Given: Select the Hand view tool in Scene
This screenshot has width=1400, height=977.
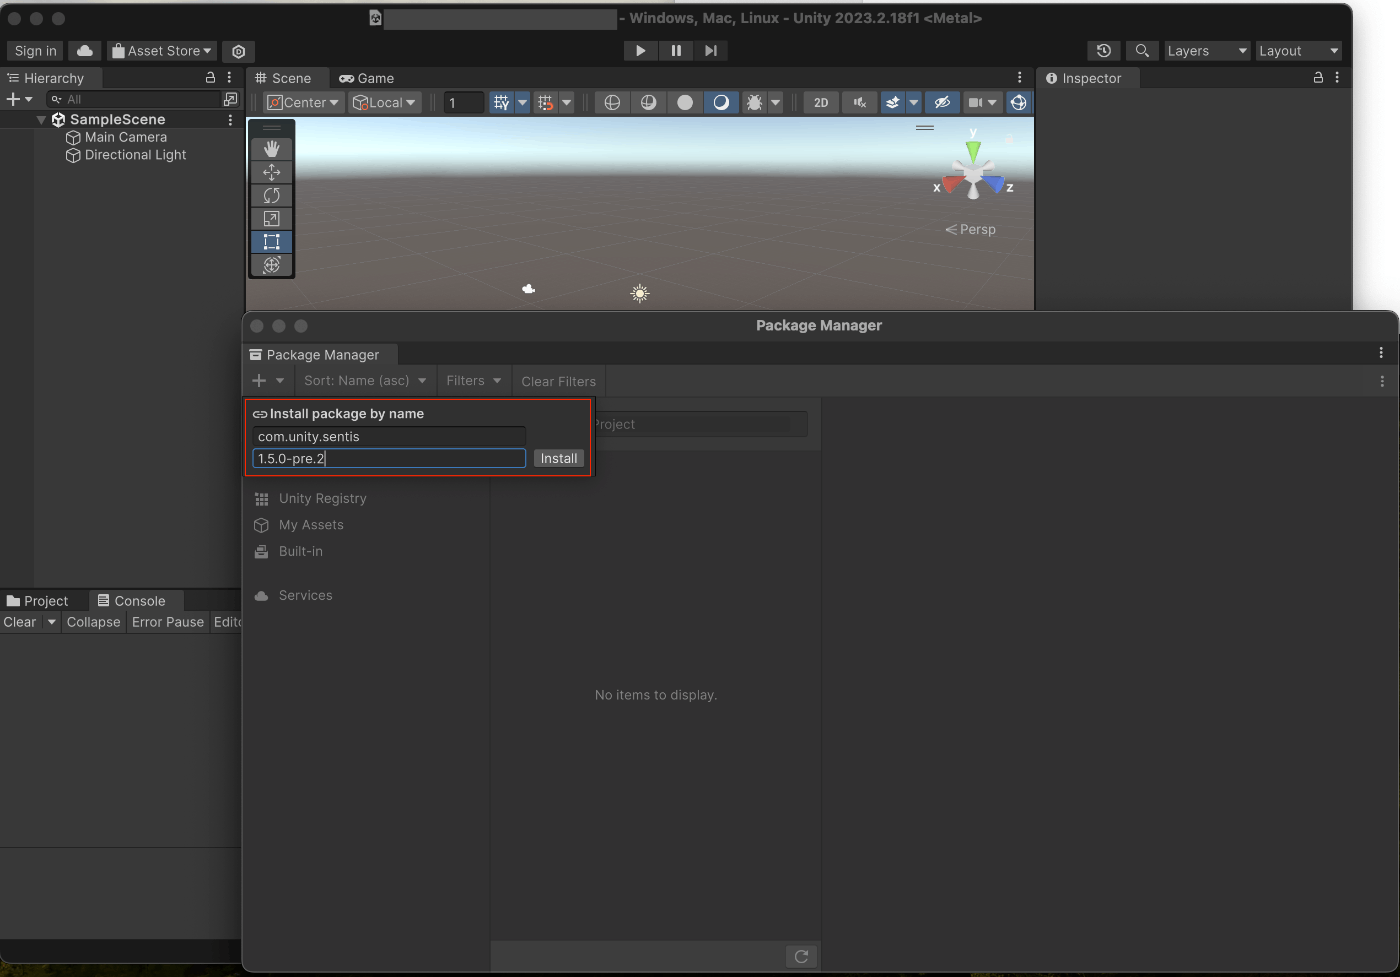Looking at the screenshot, I should pyautogui.click(x=271, y=149).
